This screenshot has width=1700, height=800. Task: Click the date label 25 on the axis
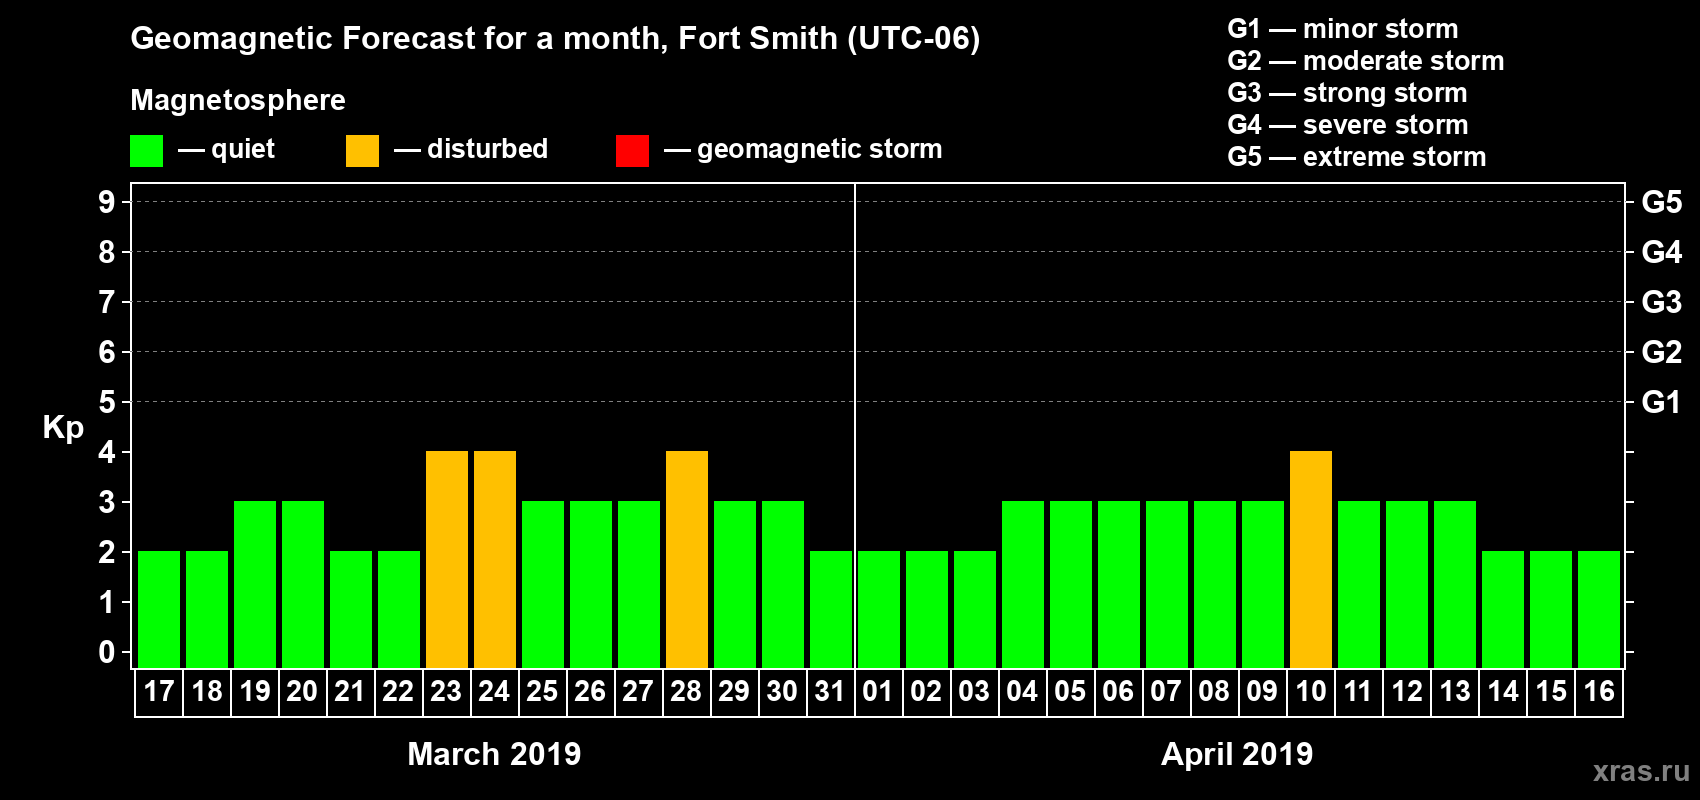[542, 691]
